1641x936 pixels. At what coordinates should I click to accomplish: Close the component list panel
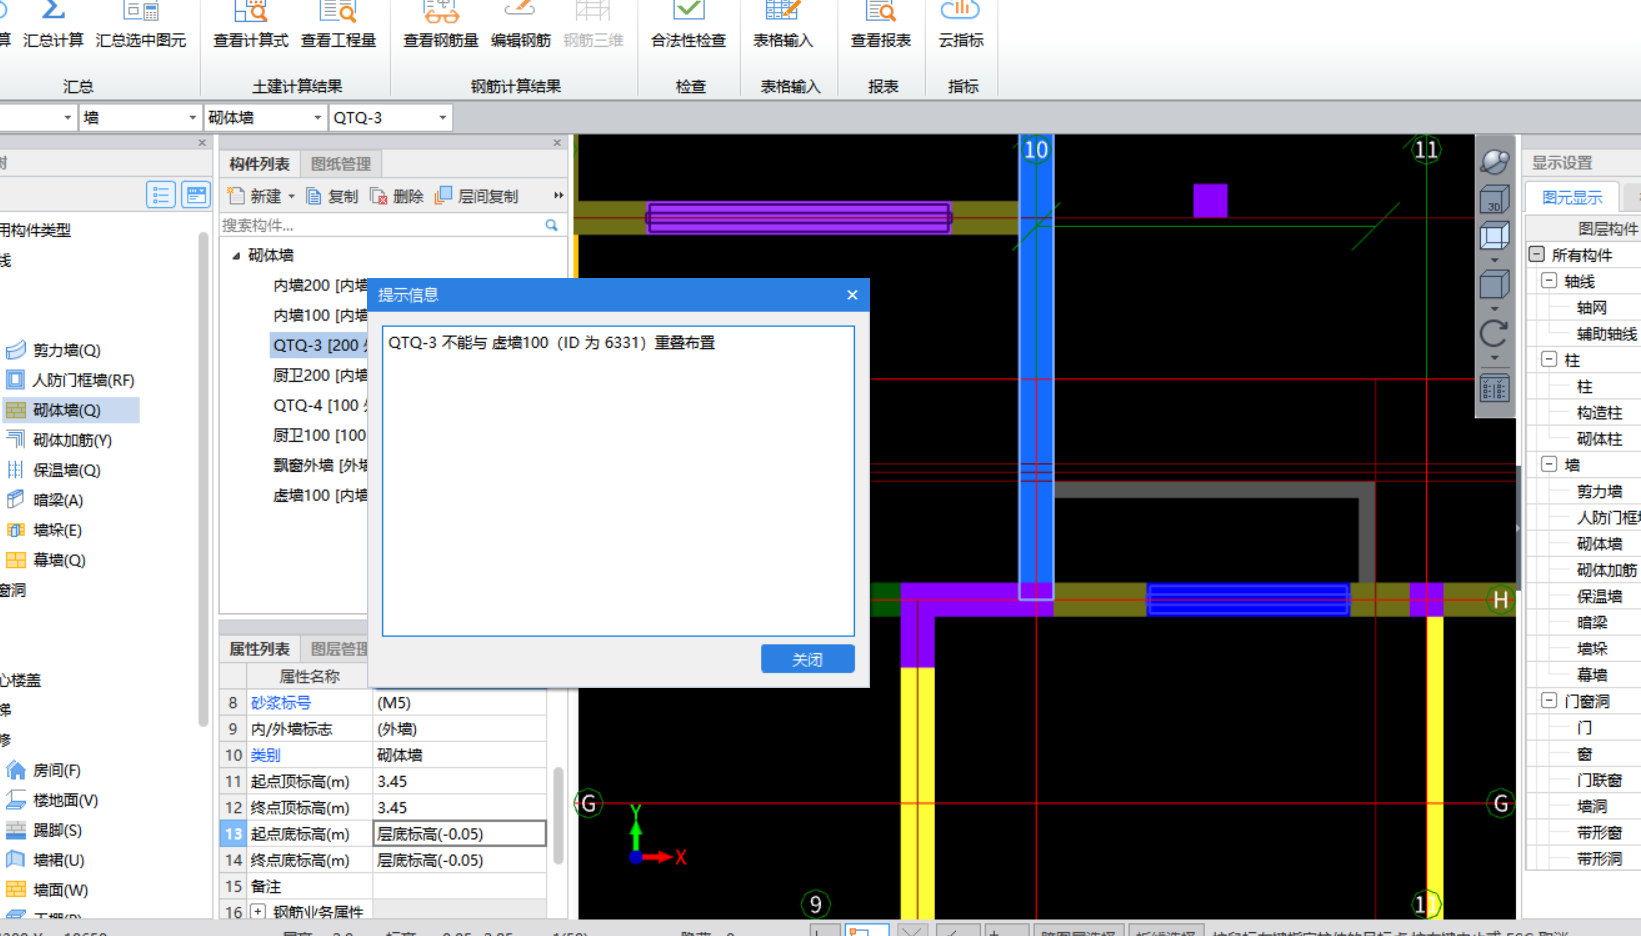pos(557,143)
